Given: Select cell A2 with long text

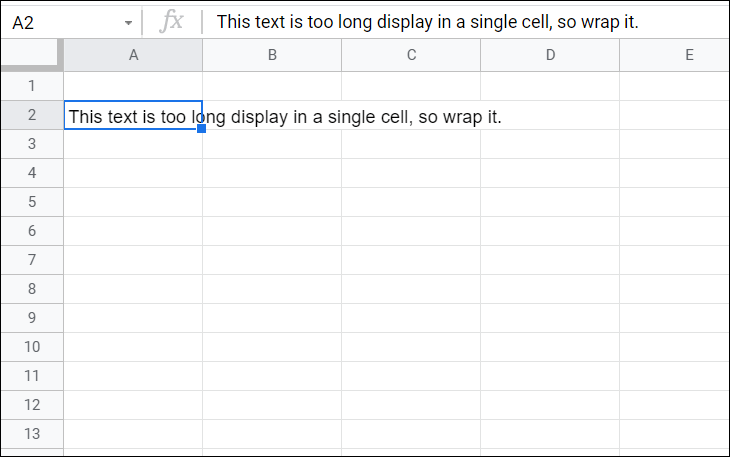Looking at the screenshot, I should (133, 115).
